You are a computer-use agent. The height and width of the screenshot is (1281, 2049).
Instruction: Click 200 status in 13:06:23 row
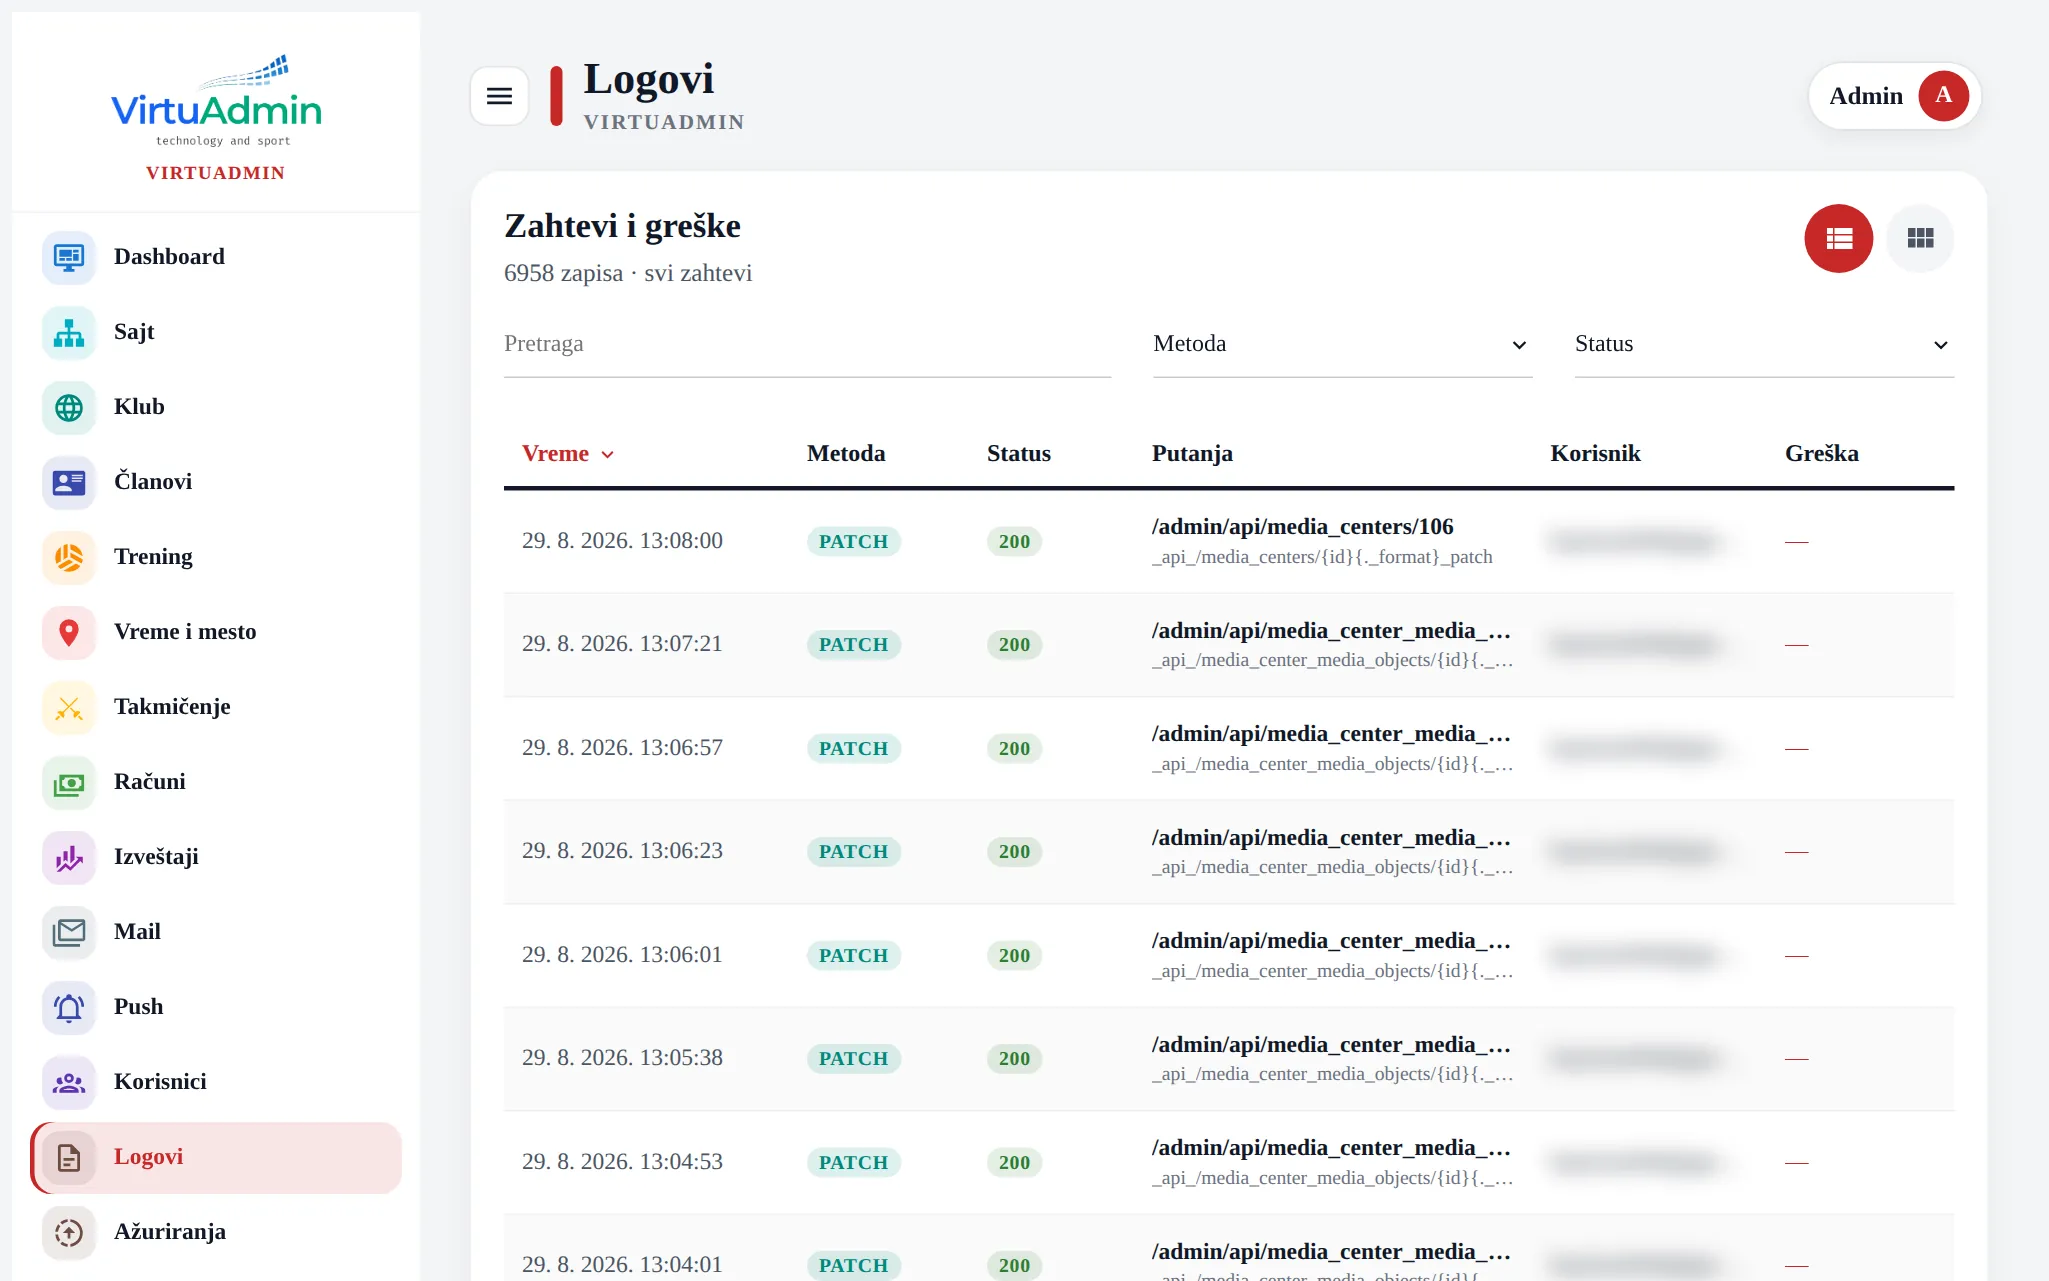point(1014,852)
